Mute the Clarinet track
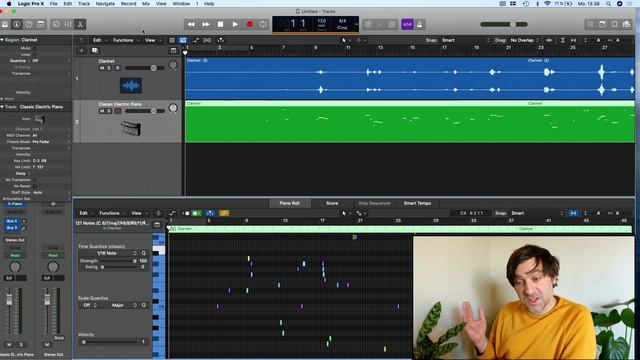The image size is (640, 360). click(x=102, y=68)
